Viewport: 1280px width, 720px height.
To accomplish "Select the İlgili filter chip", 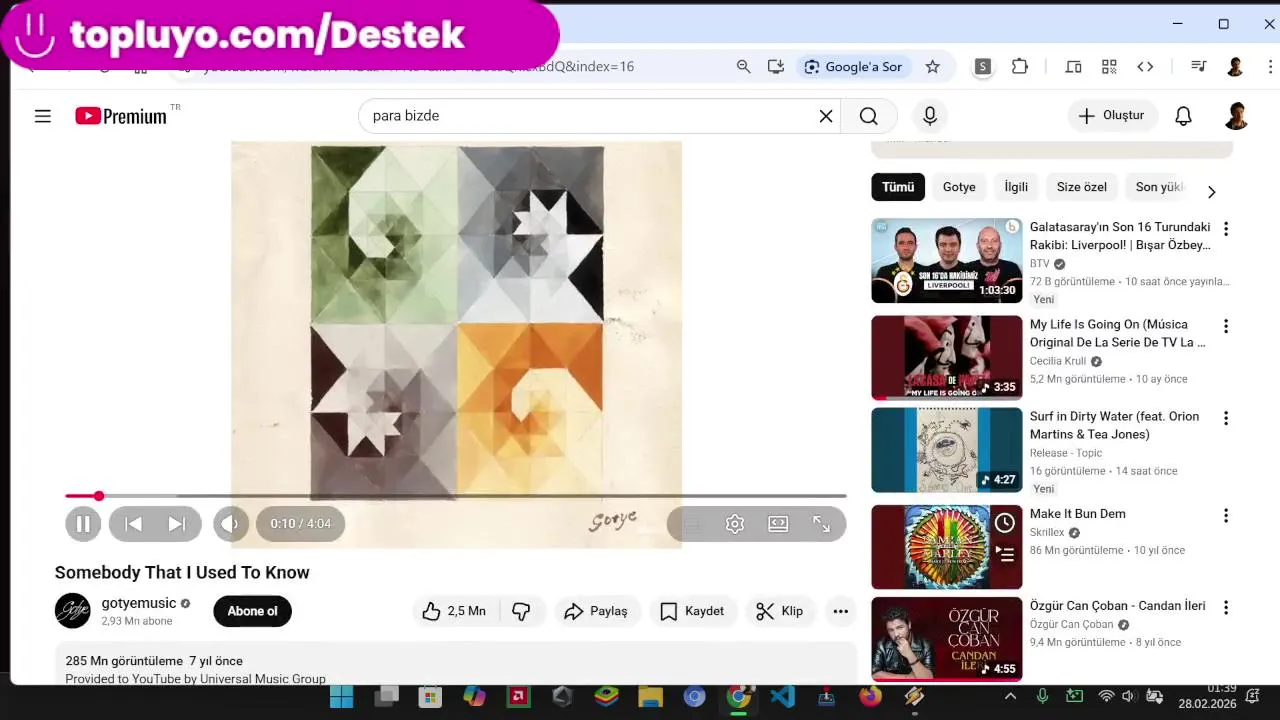I will pos(1016,187).
